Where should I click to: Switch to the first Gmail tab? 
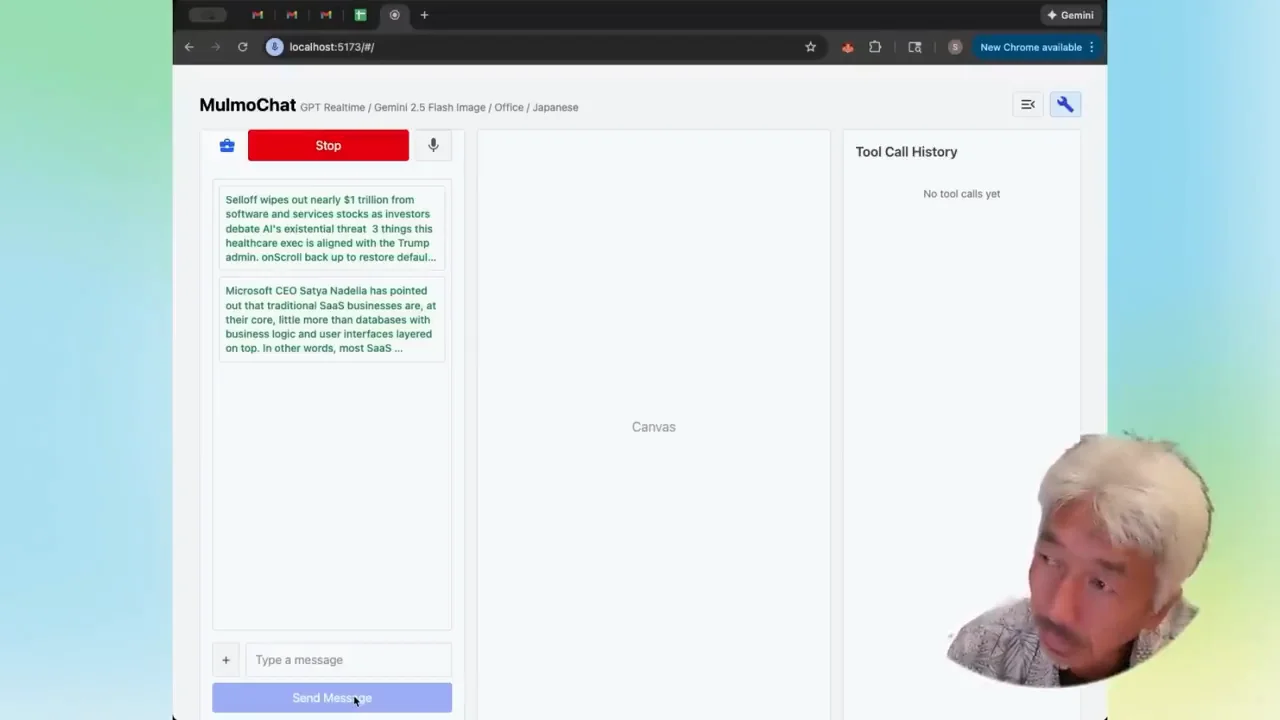258,15
